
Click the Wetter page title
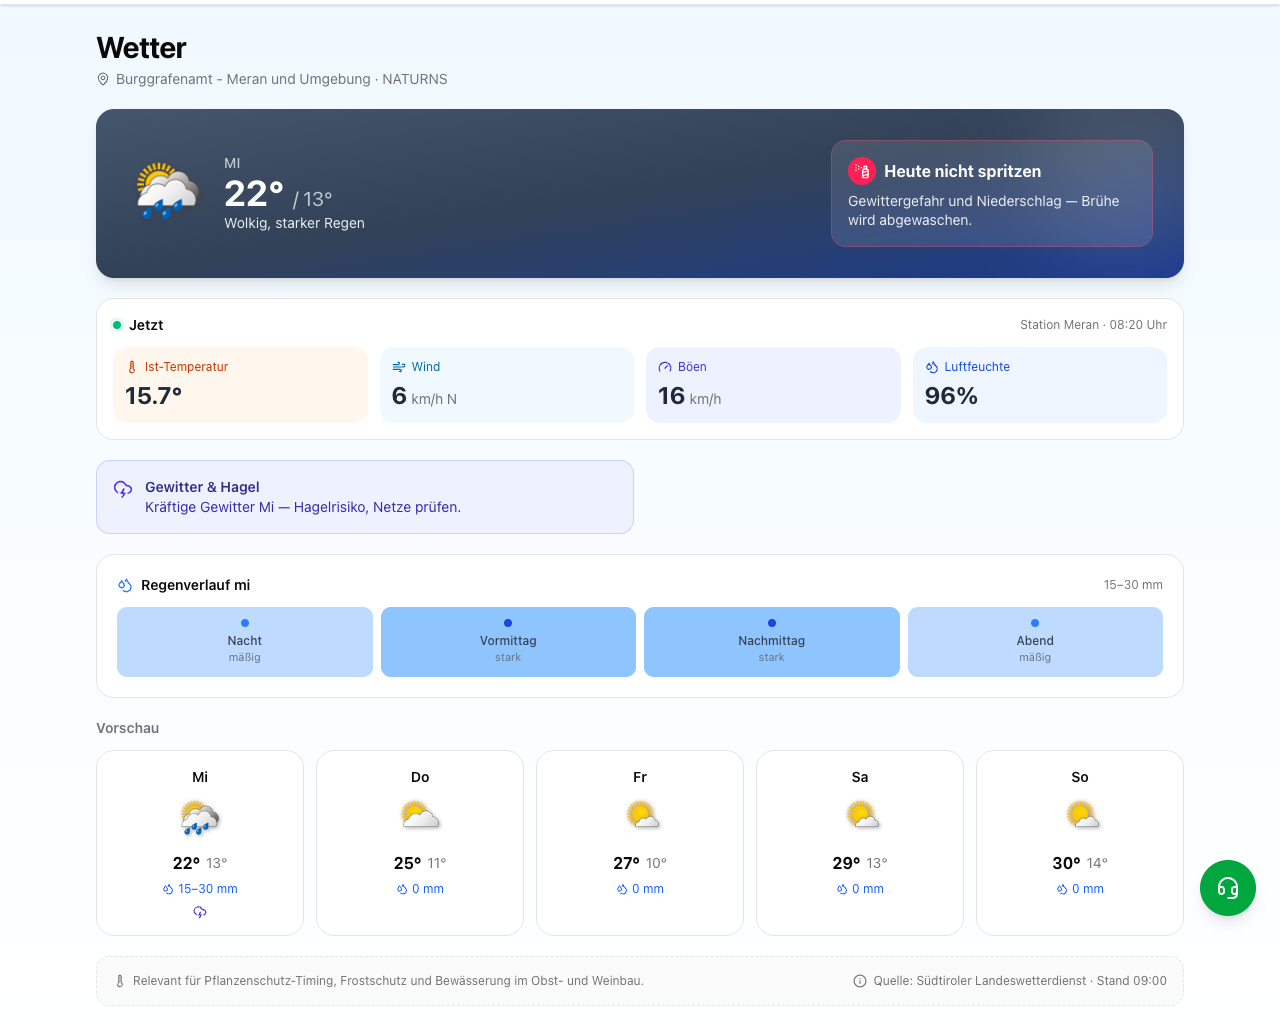[x=141, y=48]
